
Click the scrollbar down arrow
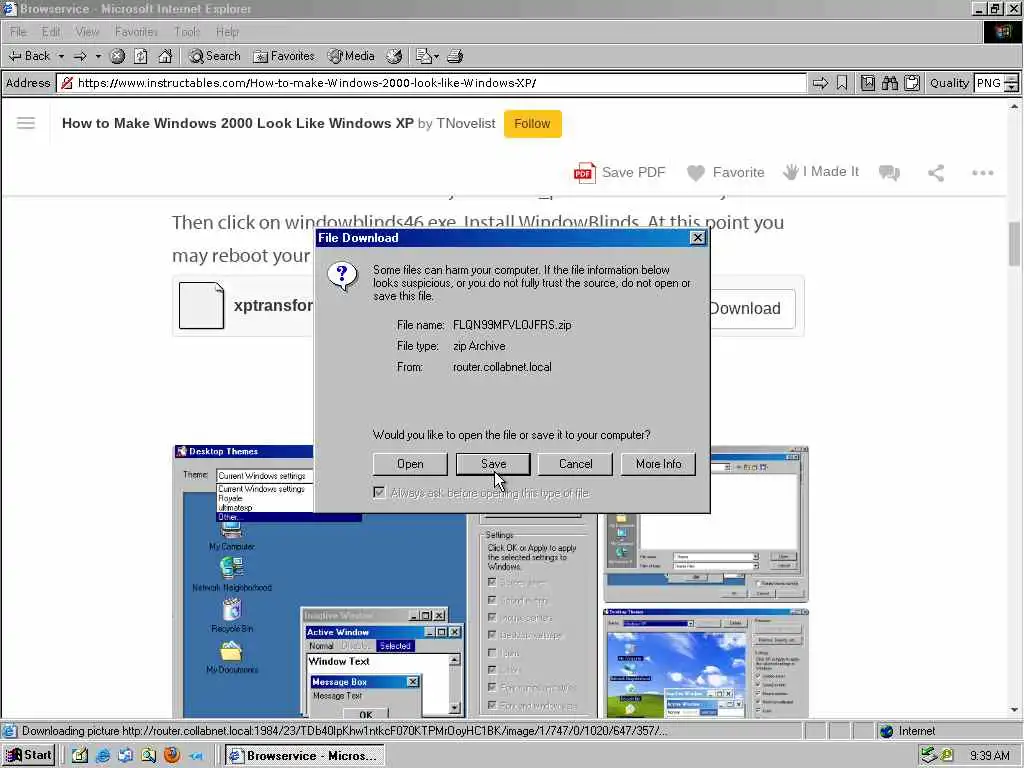(x=1014, y=710)
